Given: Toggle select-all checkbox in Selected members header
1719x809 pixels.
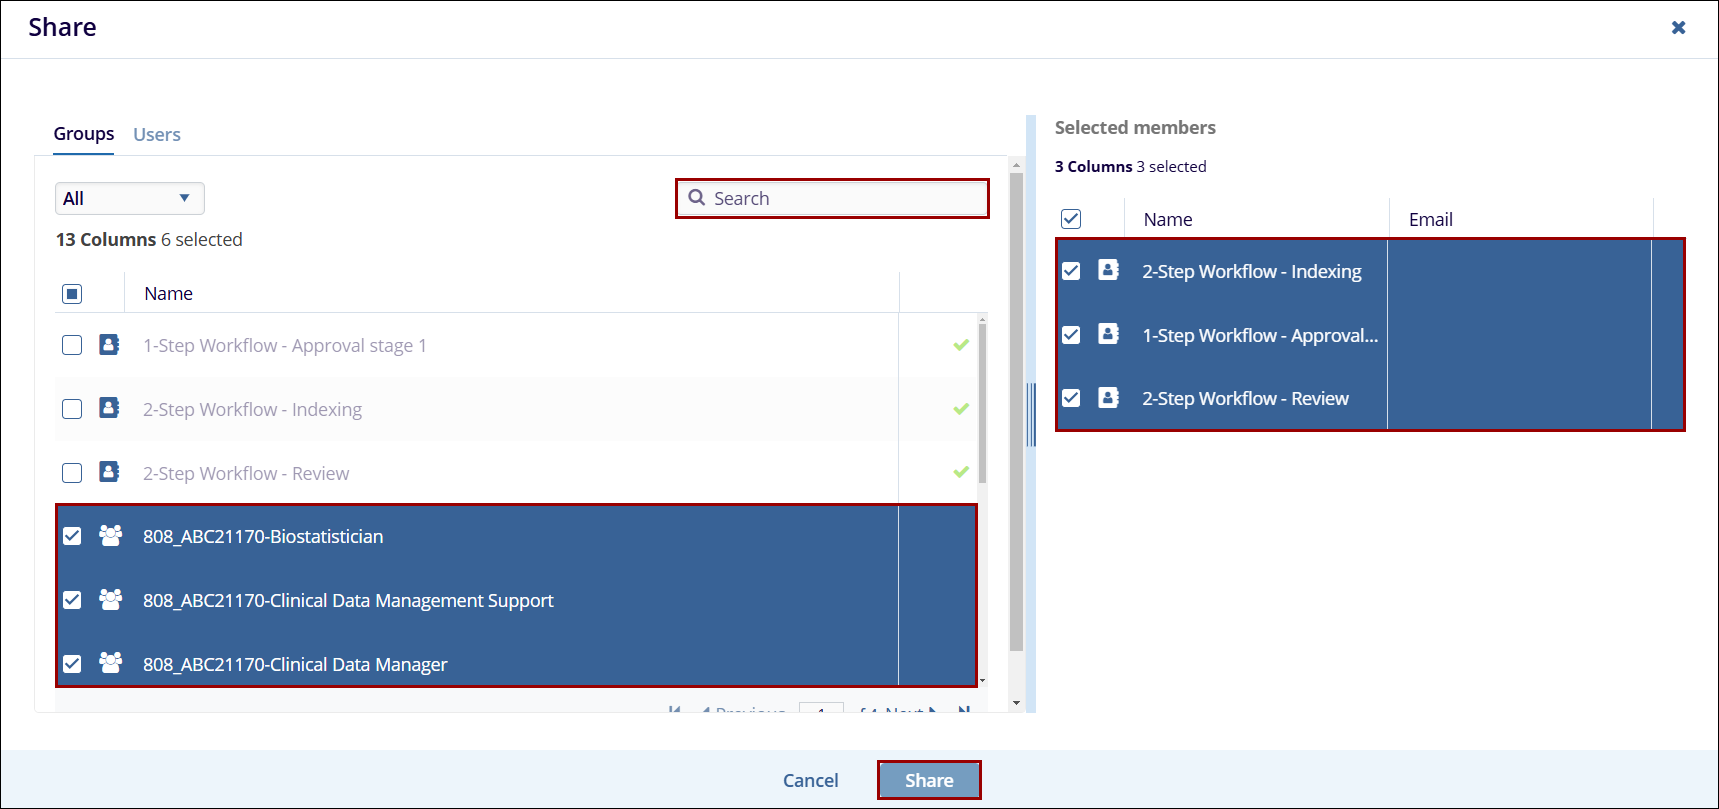Looking at the screenshot, I should point(1071,219).
